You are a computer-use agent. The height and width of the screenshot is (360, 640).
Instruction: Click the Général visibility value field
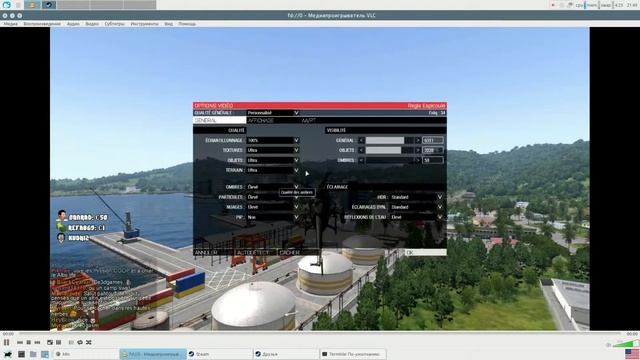pos(433,140)
